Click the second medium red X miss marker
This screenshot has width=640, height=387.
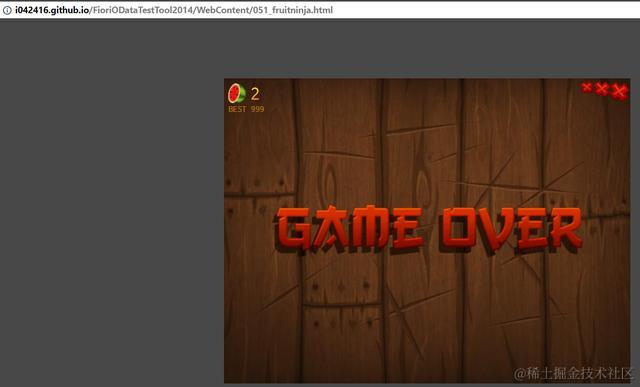click(x=602, y=89)
